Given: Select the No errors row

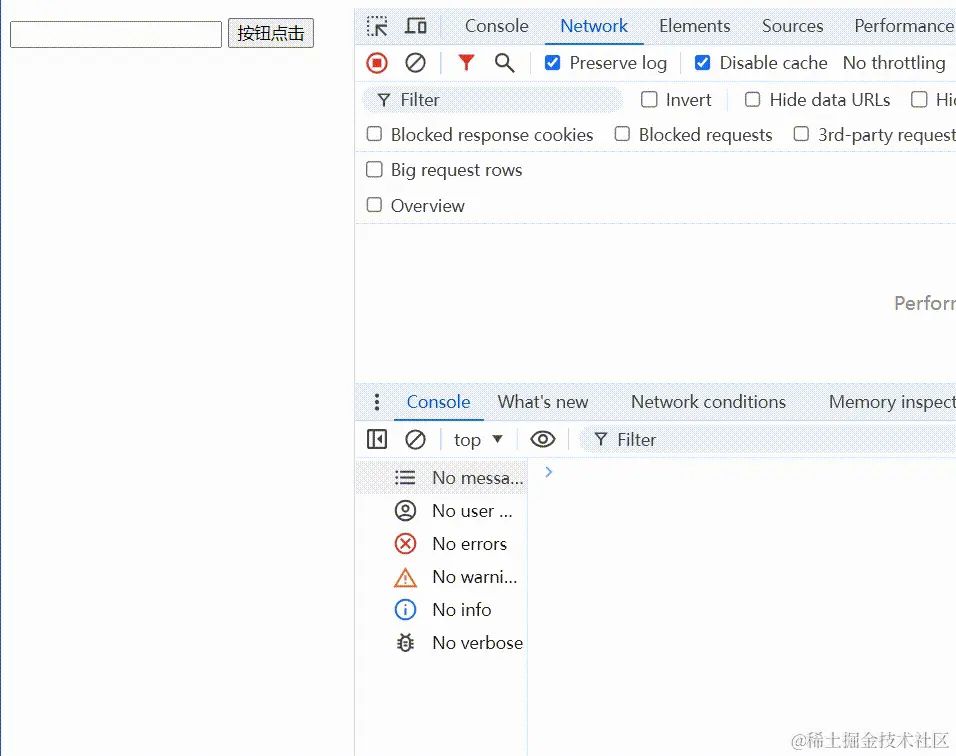Looking at the screenshot, I should pyautogui.click(x=441, y=543).
